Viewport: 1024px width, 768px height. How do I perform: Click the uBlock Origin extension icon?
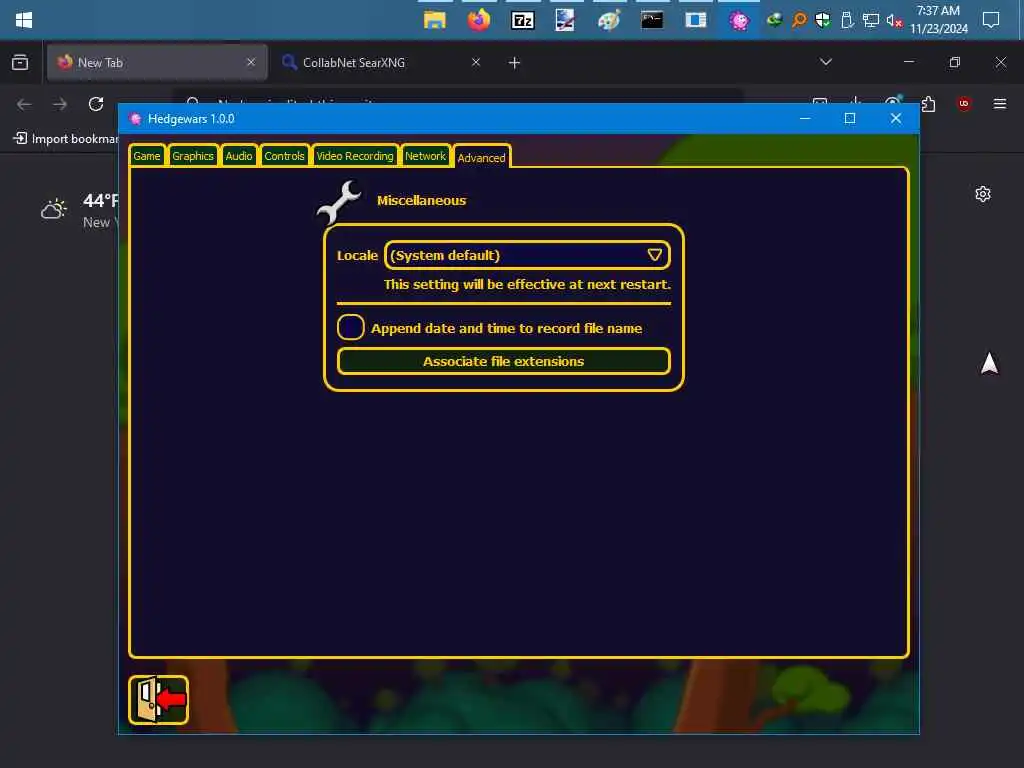pos(964,104)
